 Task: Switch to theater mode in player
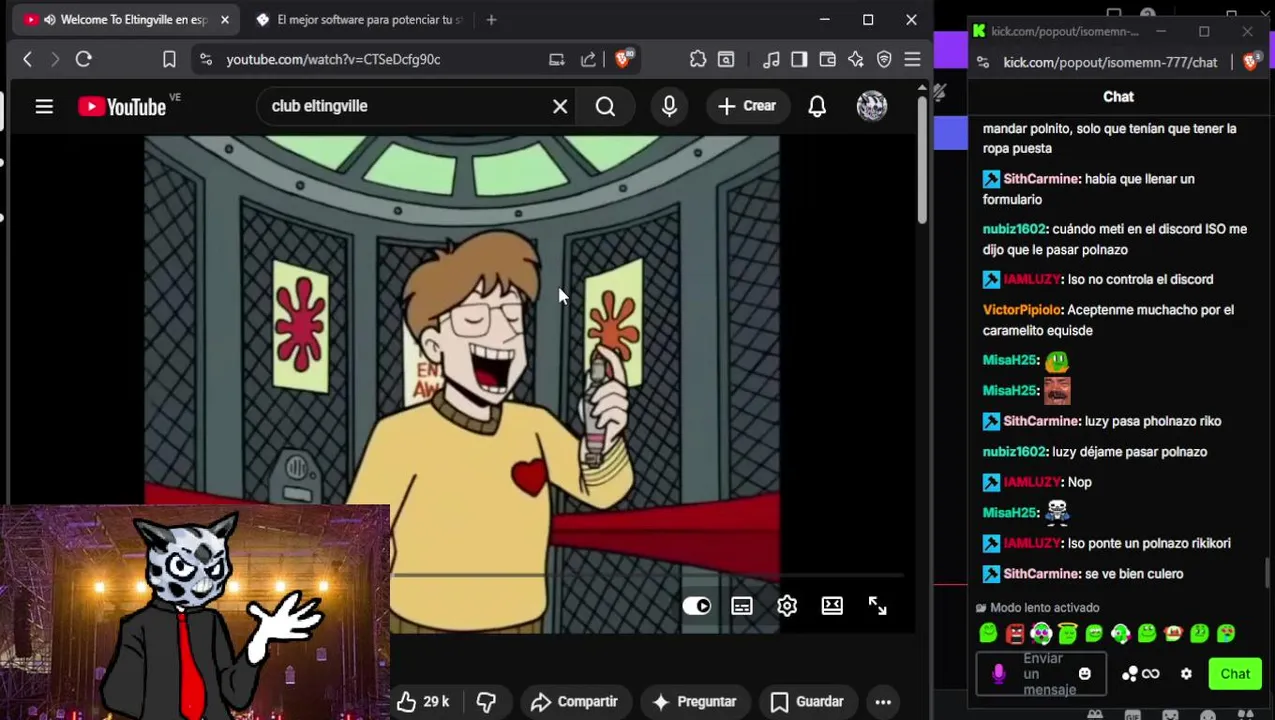tap(832, 606)
